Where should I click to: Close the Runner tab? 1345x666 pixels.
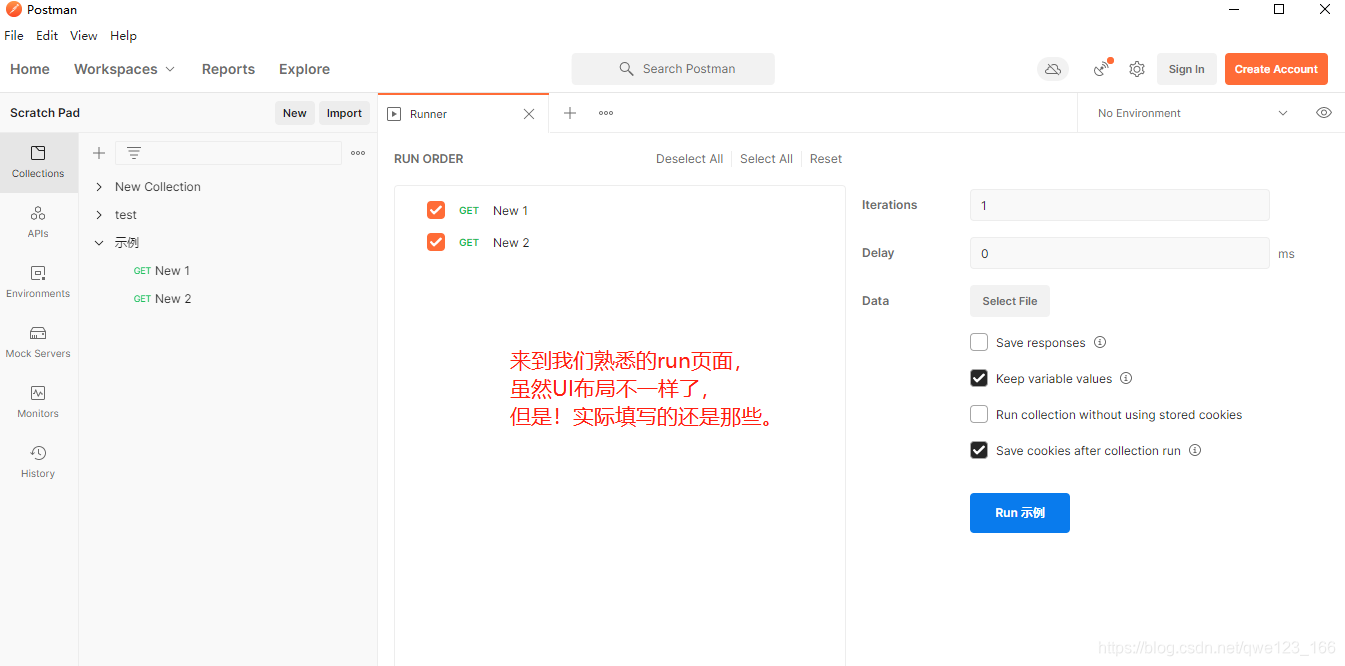click(529, 114)
